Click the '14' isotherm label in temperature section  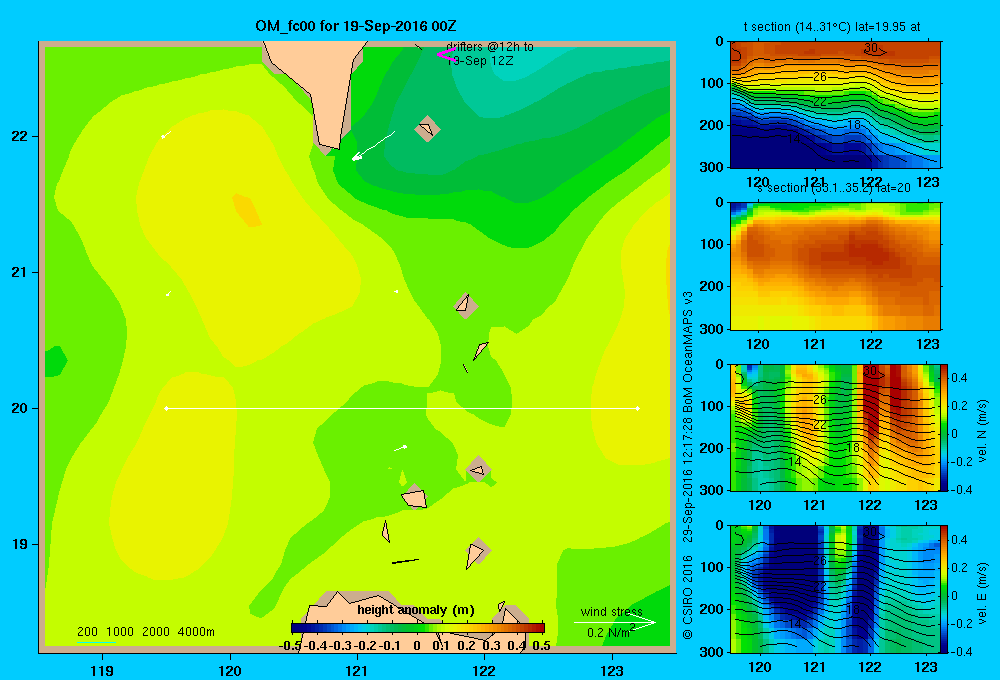(x=794, y=138)
